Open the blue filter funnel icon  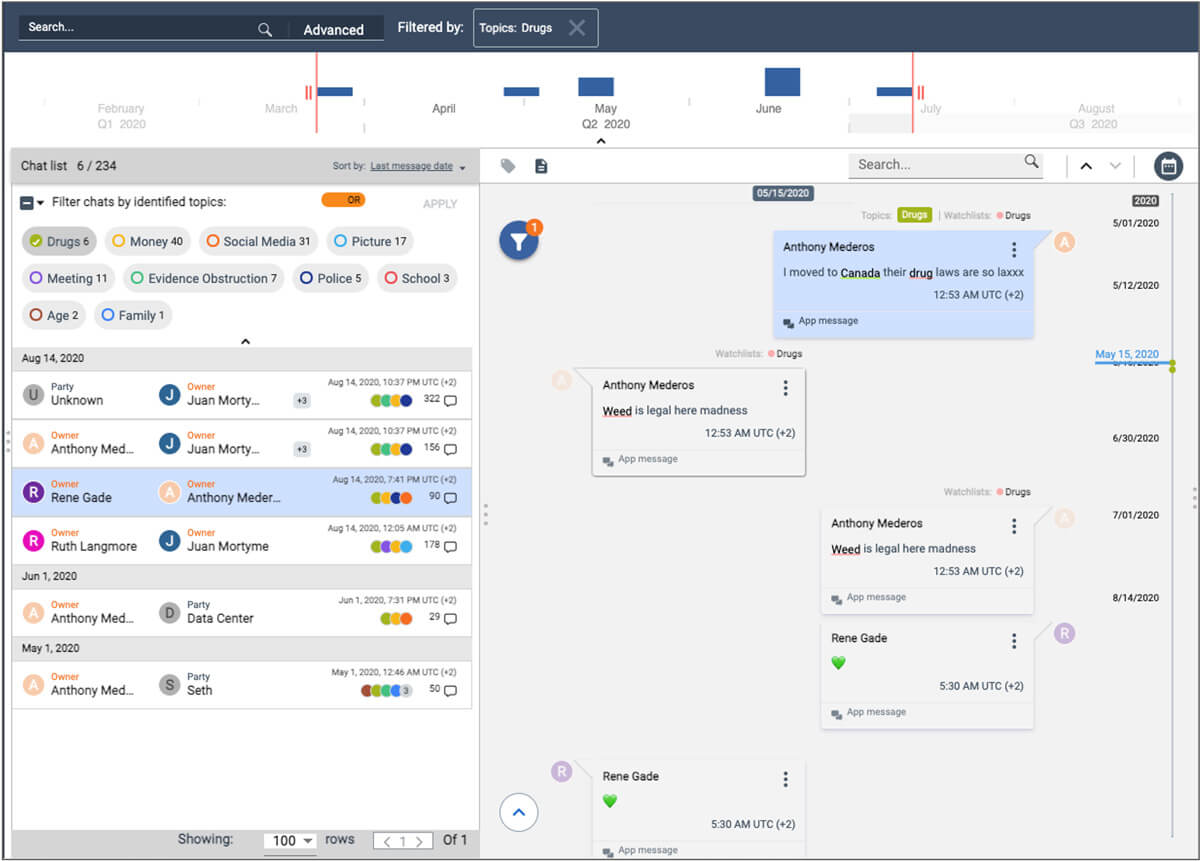tap(519, 241)
